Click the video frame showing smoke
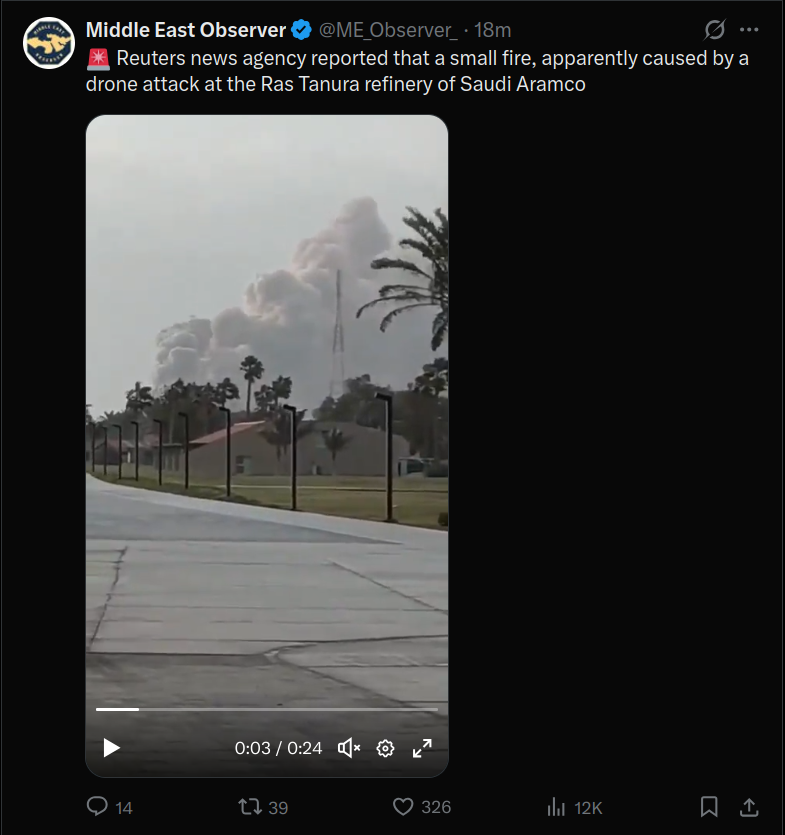785x835 pixels. click(x=267, y=405)
